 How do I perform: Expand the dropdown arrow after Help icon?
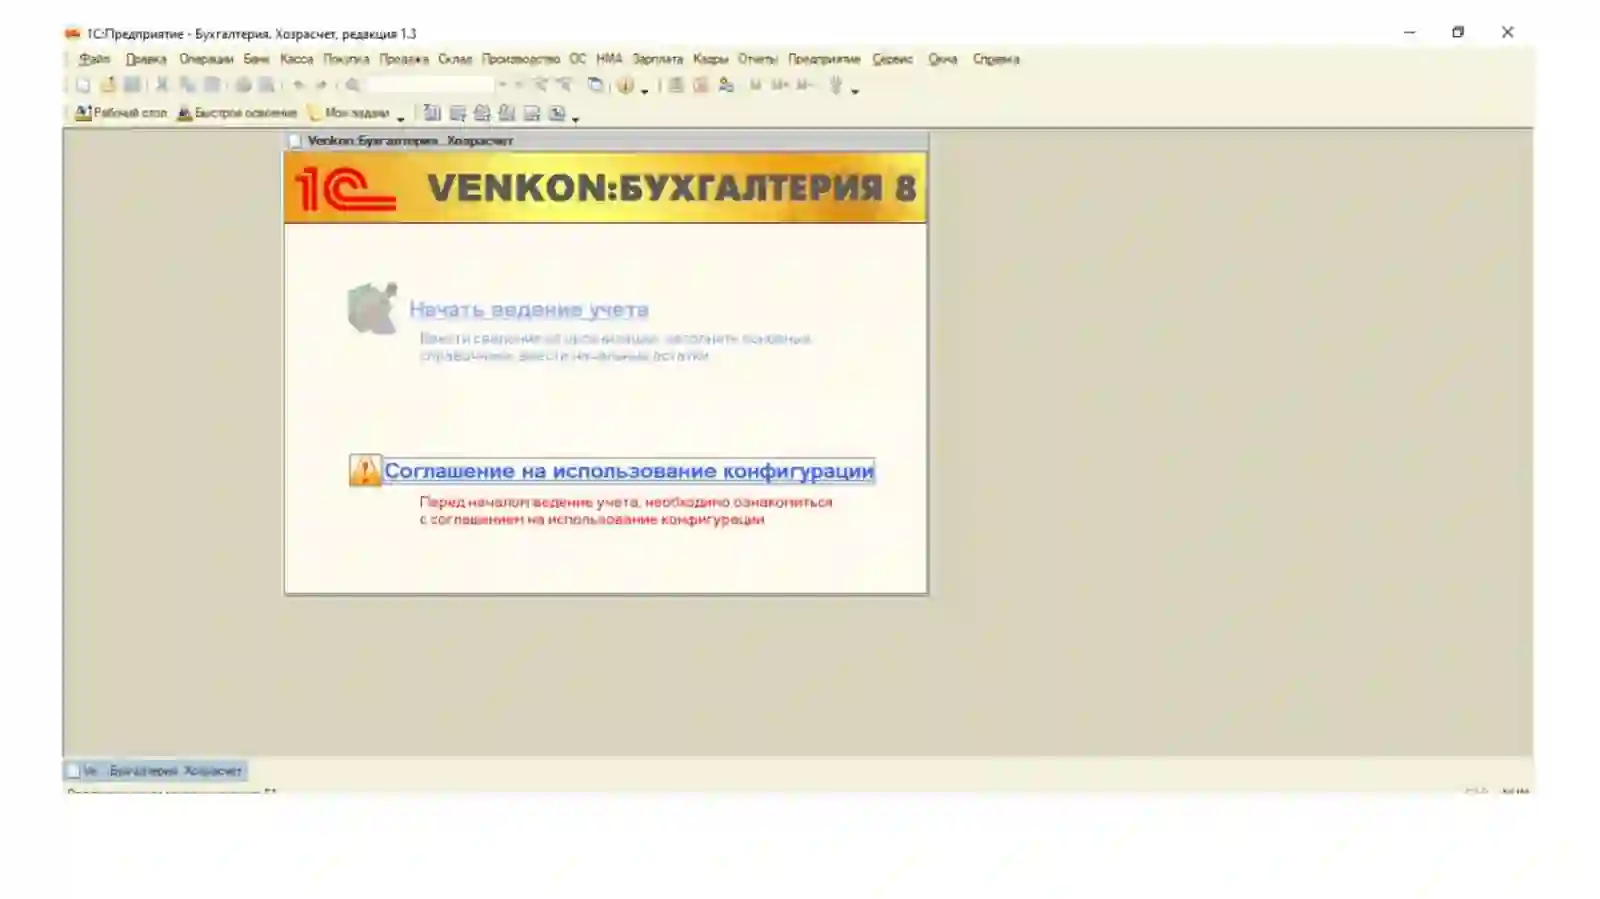644,91
